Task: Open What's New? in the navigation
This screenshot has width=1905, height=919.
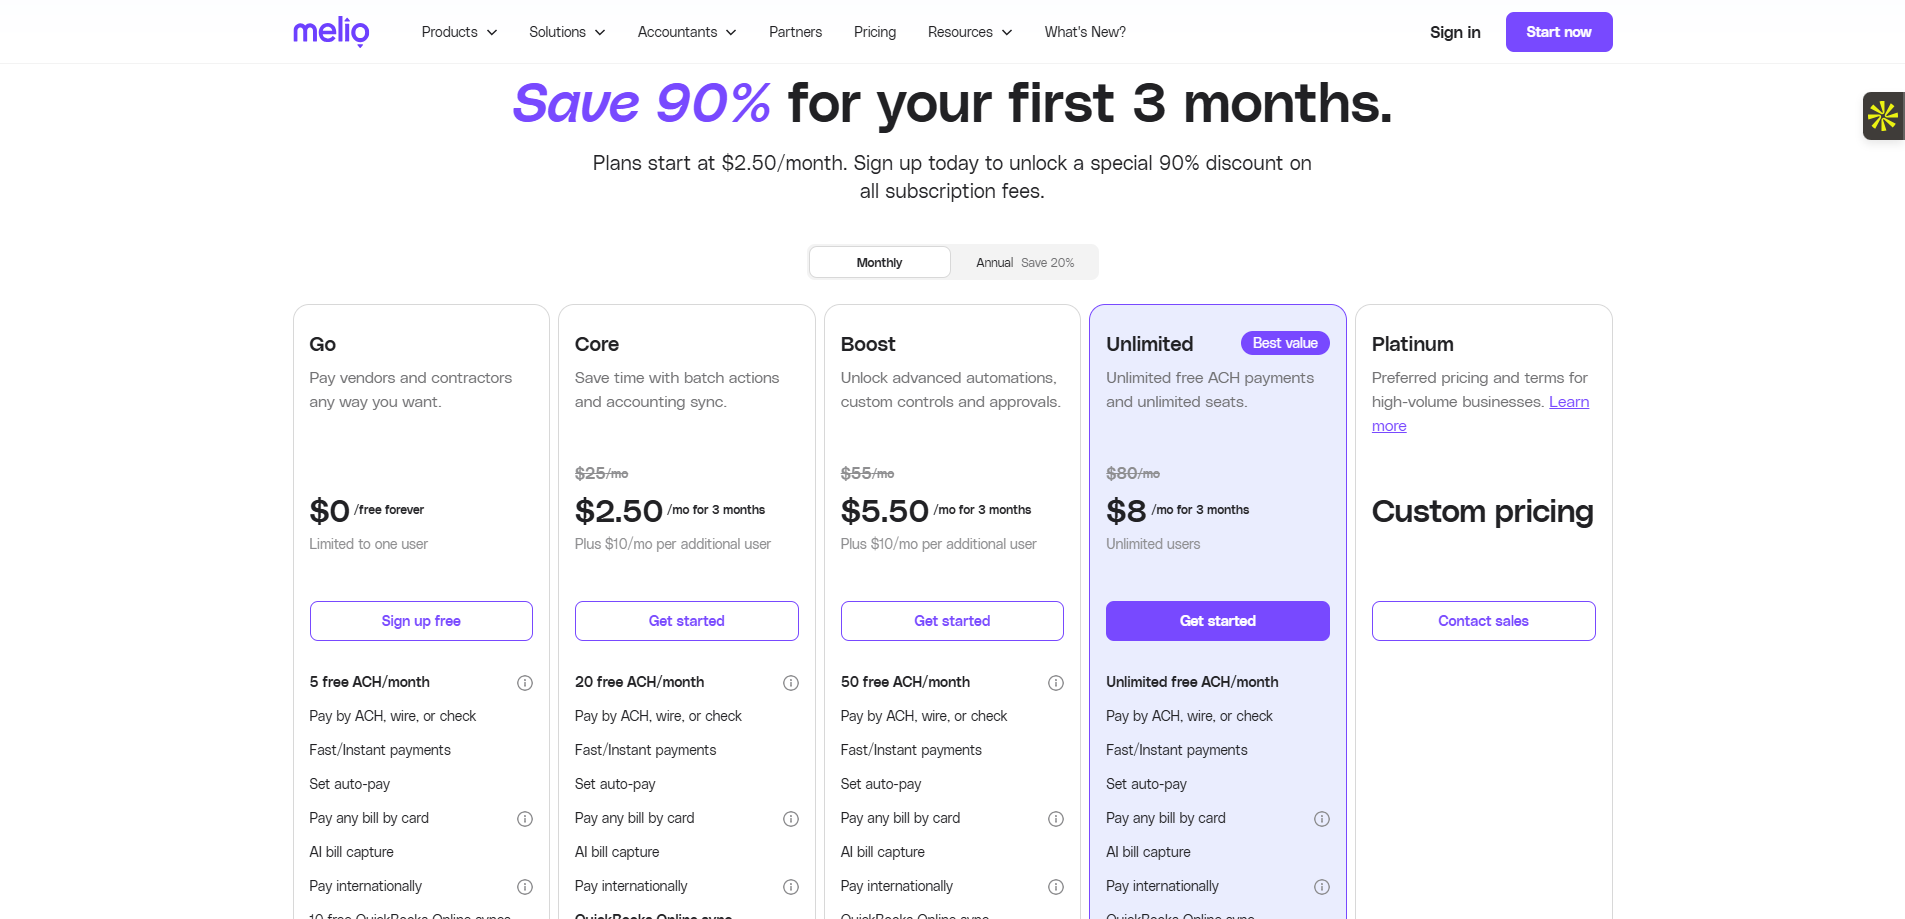Action: [1085, 32]
